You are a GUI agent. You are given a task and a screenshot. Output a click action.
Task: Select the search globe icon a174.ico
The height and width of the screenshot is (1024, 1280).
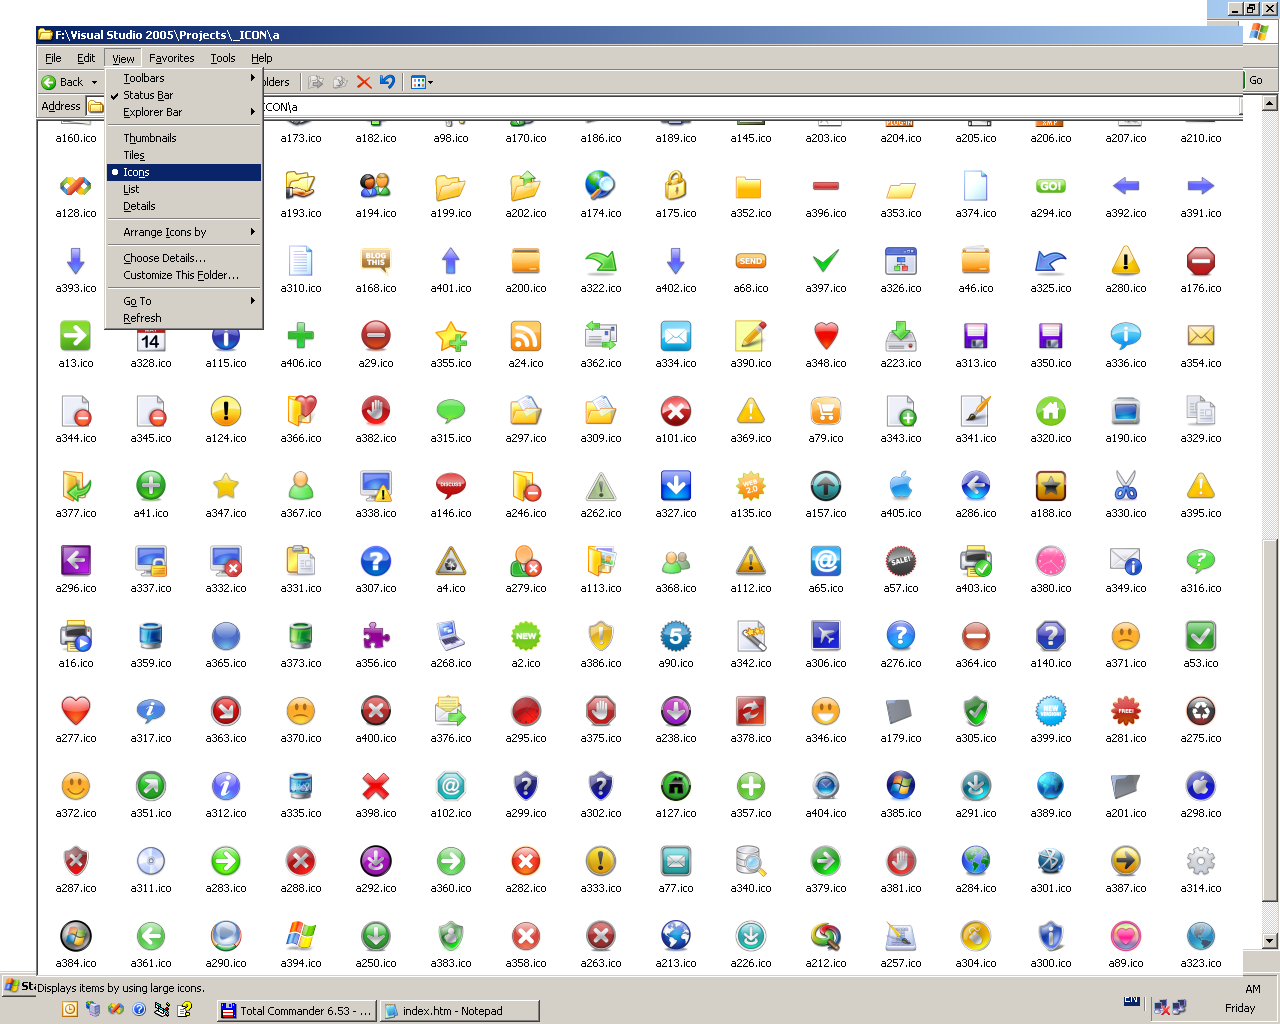tap(601, 185)
